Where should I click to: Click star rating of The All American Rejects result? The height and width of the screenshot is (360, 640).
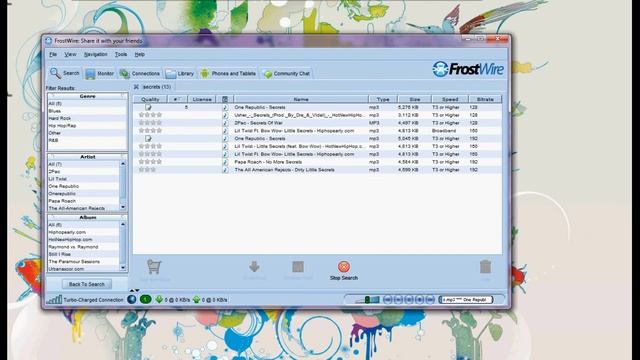tap(147, 169)
